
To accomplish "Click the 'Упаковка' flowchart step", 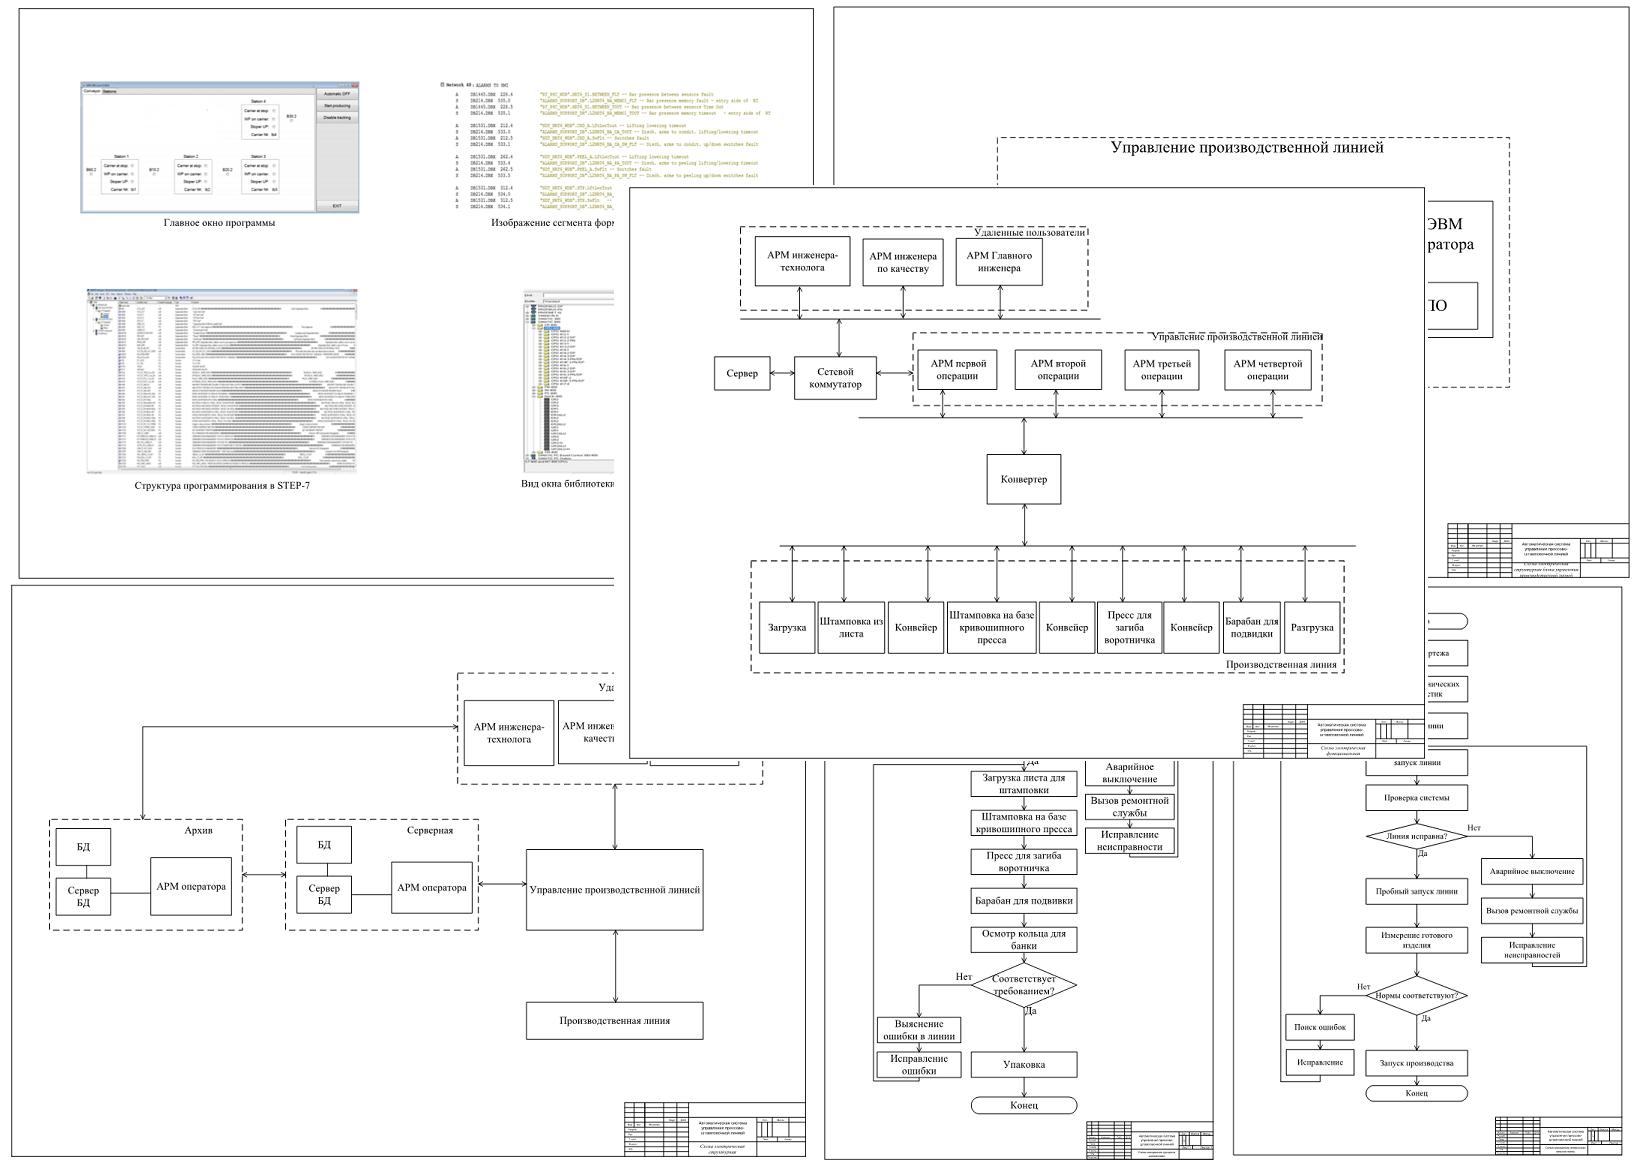I will click(1024, 1064).
